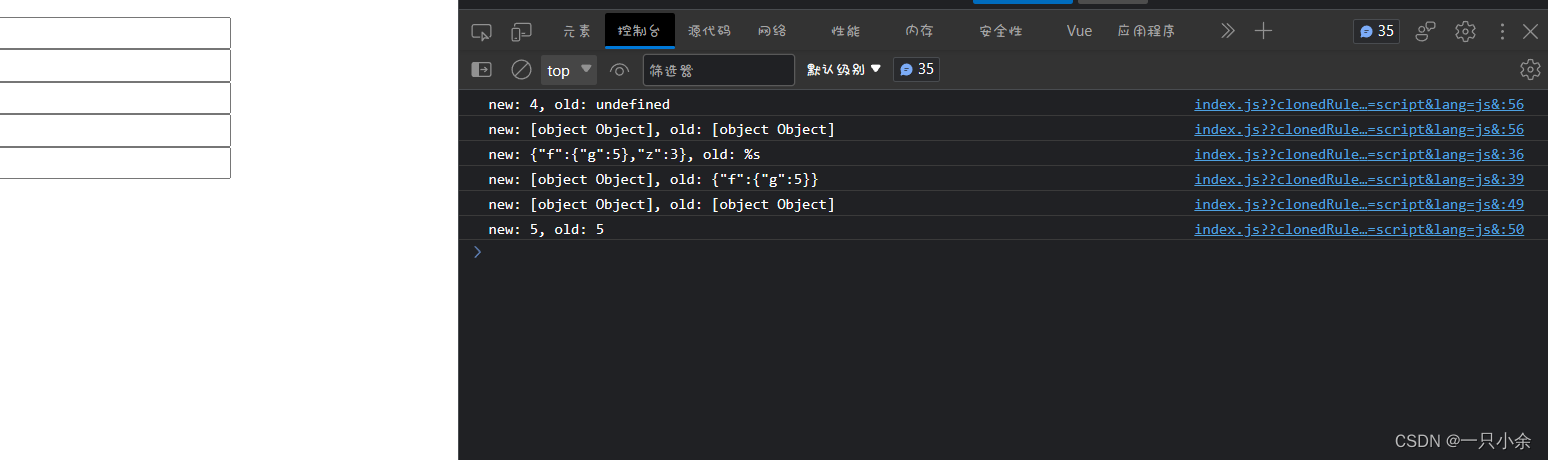This screenshot has width=1548, height=460.
Task: Open the top JavaScript context dropdown
Action: [569, 70]
